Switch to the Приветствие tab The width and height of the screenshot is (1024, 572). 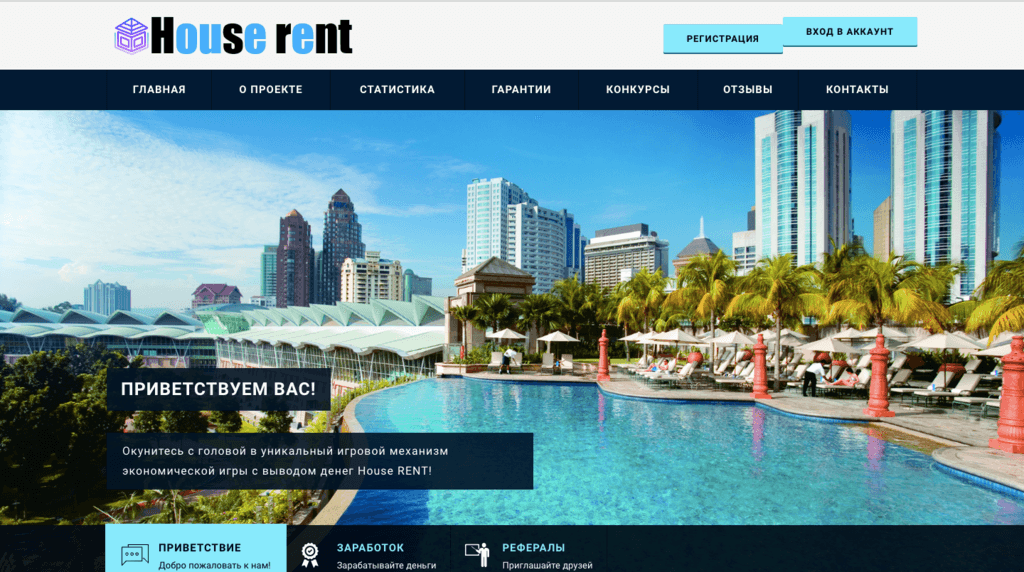point(199,548)
